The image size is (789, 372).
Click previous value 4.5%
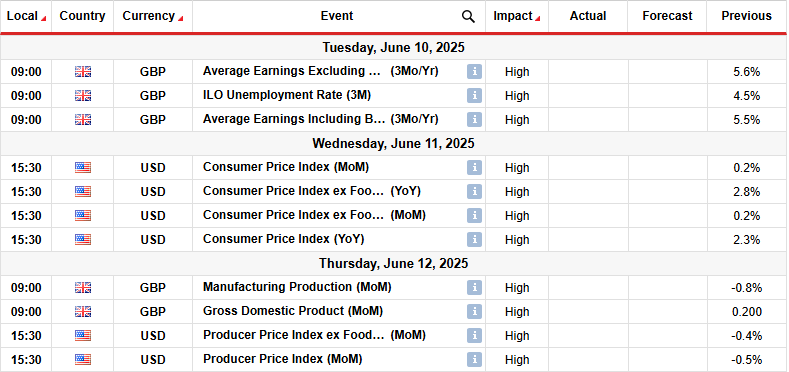[x=747, y=96]
